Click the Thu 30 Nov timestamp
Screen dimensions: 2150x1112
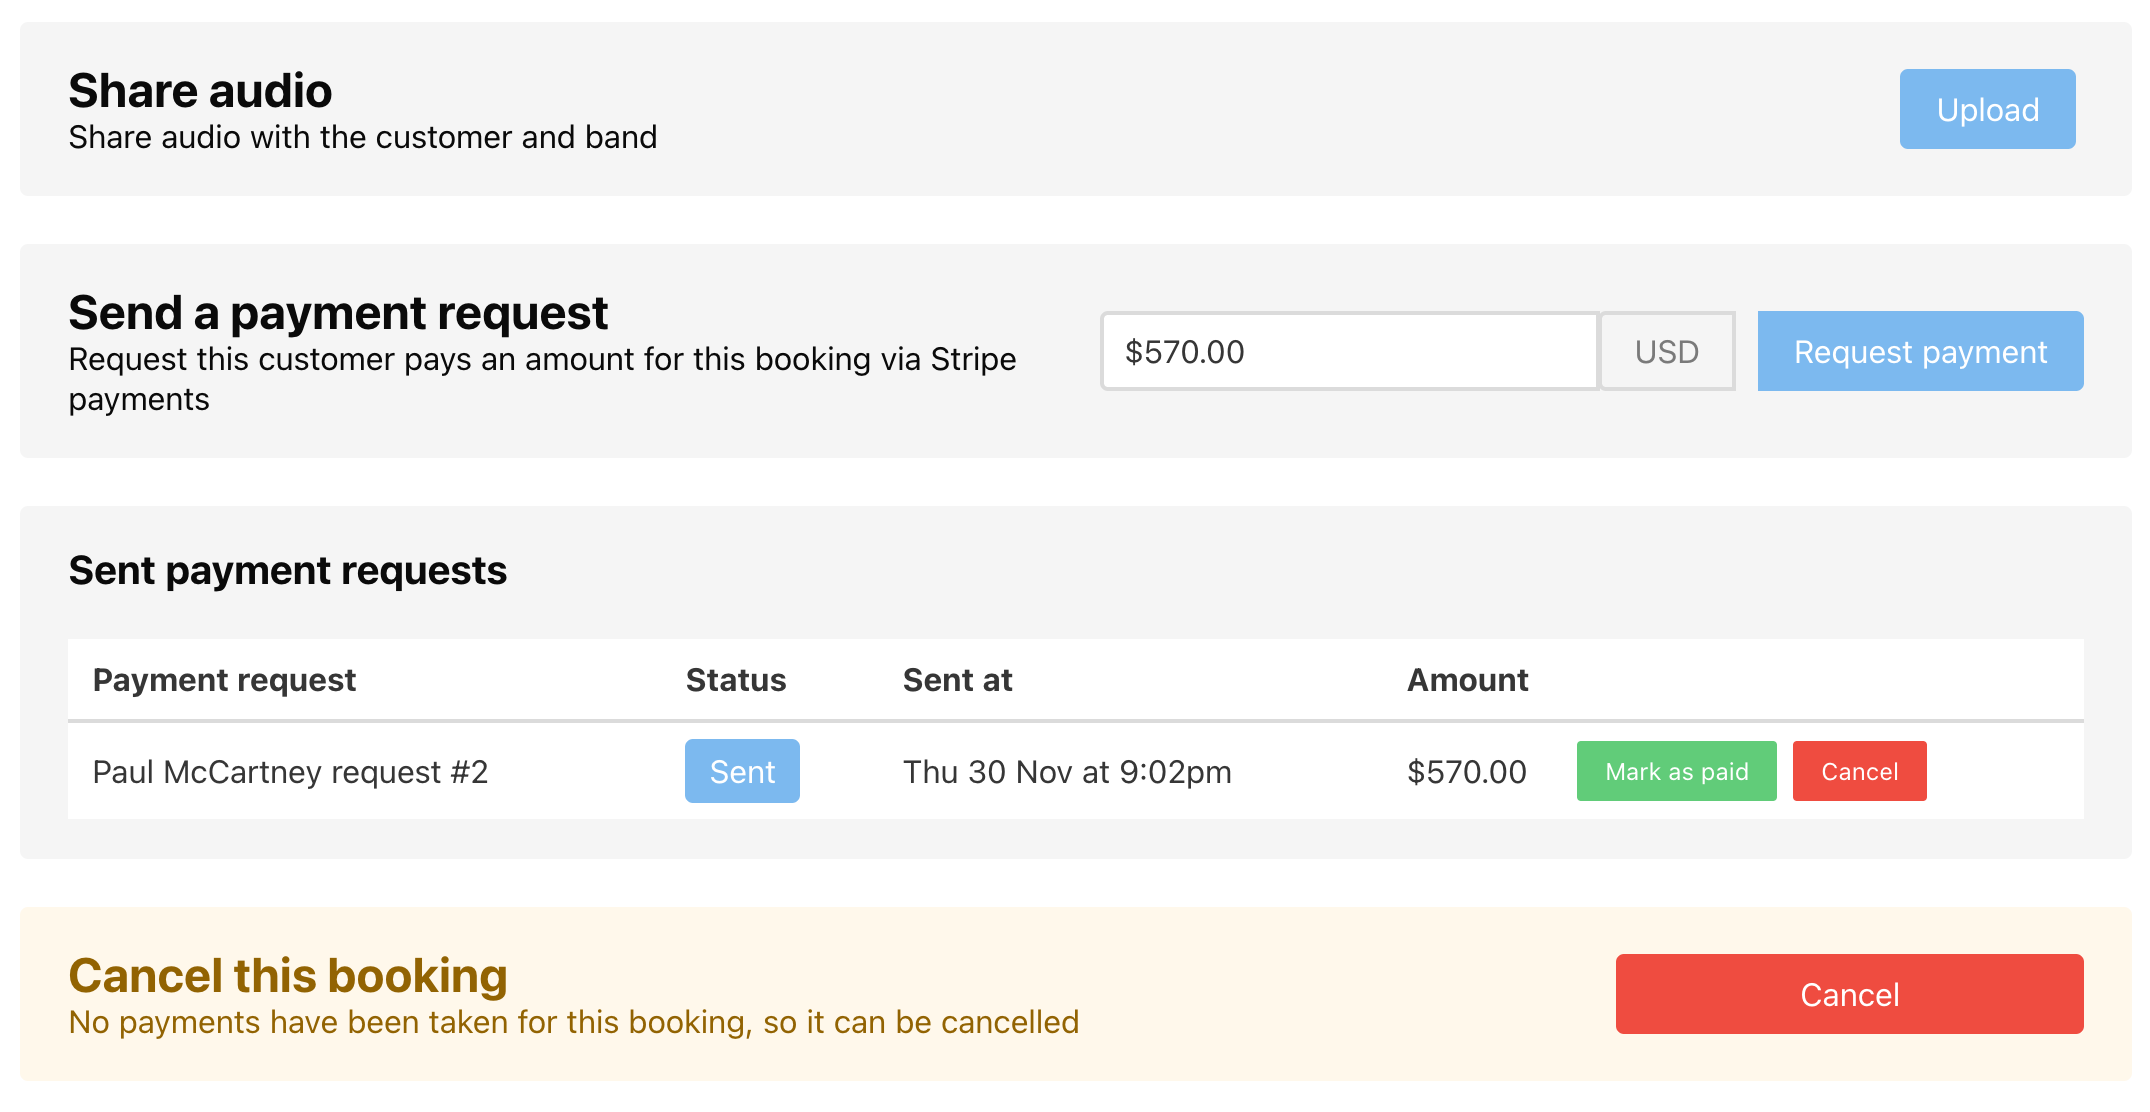pos(1067,771)
